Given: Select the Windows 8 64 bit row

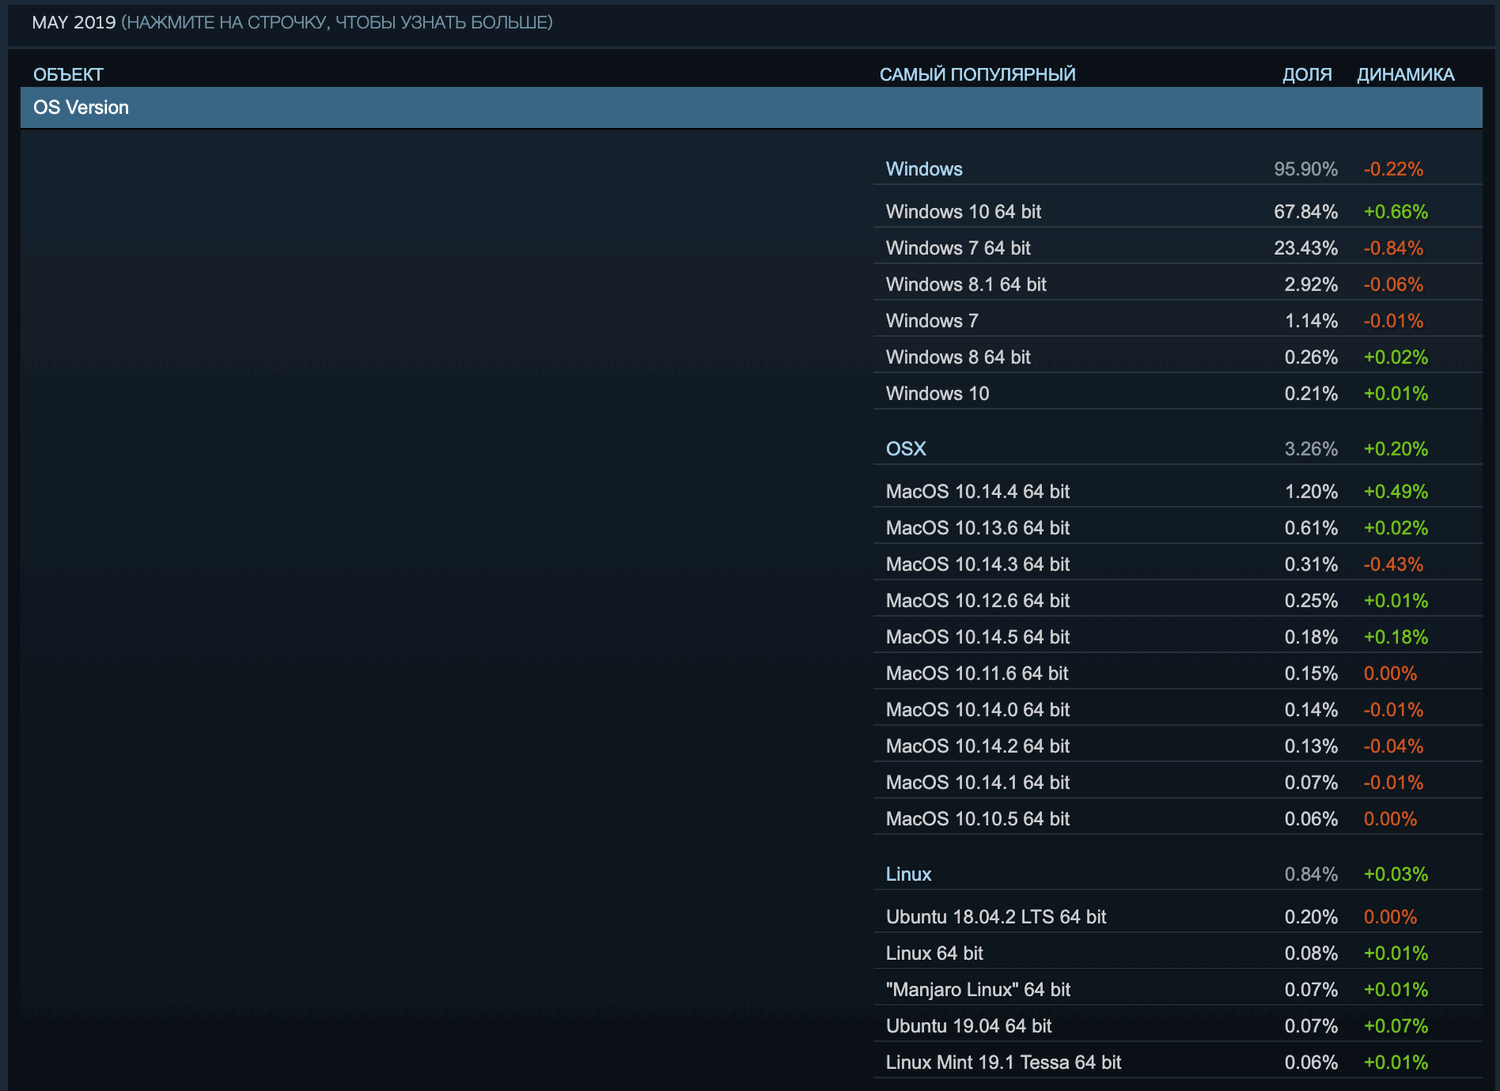Looking at the screenshot, I should (x=957, y=357).
